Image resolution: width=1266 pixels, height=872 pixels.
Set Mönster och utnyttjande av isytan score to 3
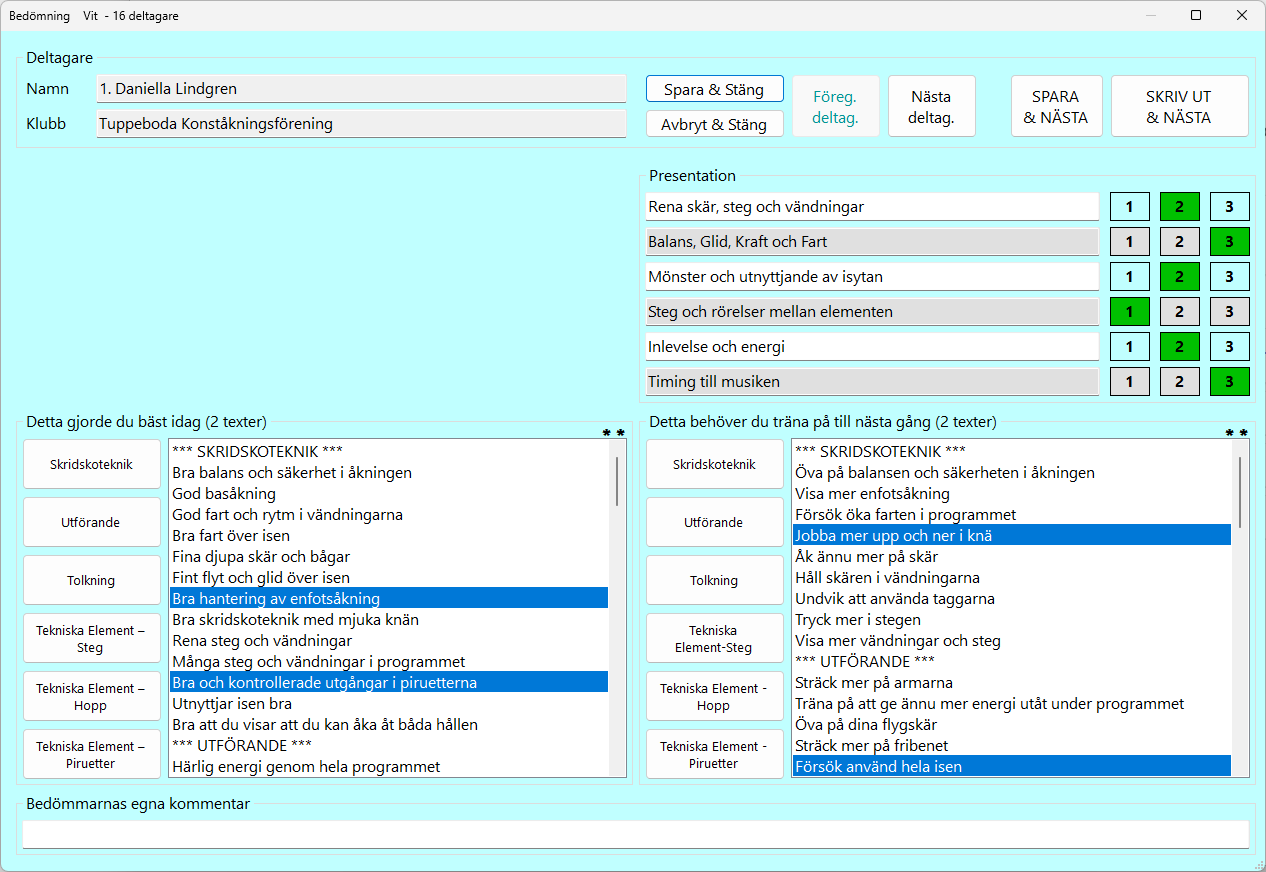pos(1230,277)
